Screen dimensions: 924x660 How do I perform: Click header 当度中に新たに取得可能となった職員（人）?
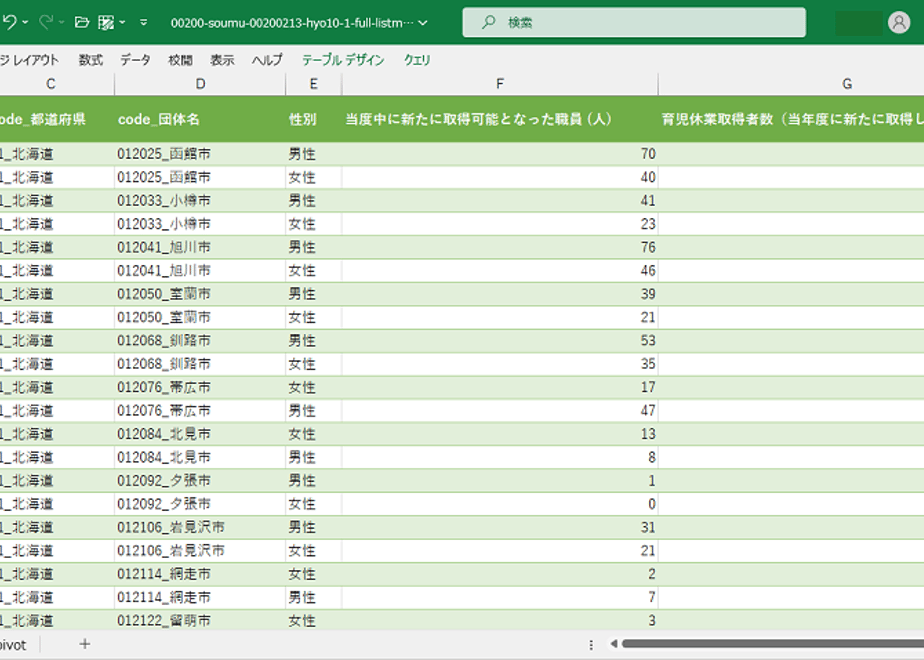point(500,119)
